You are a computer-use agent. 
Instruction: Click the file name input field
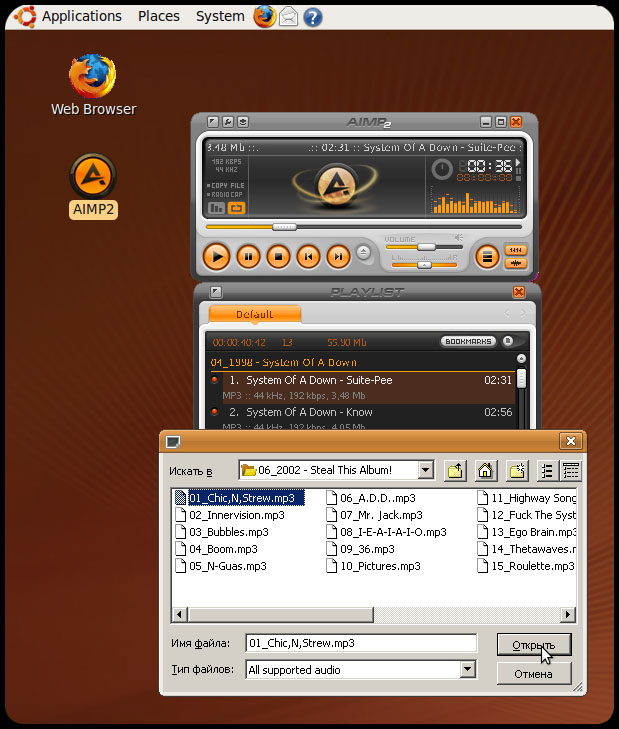(x=361, y=643)
